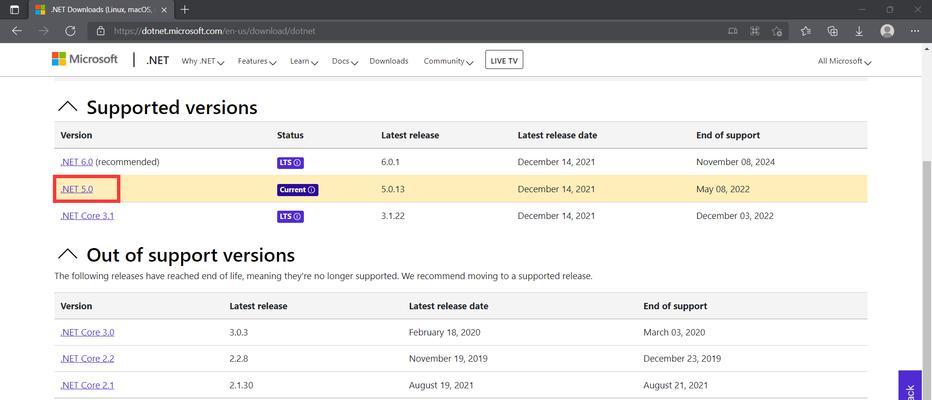Open the .NET home link
Screen dimensions: 932x400
tap(158, 60)
